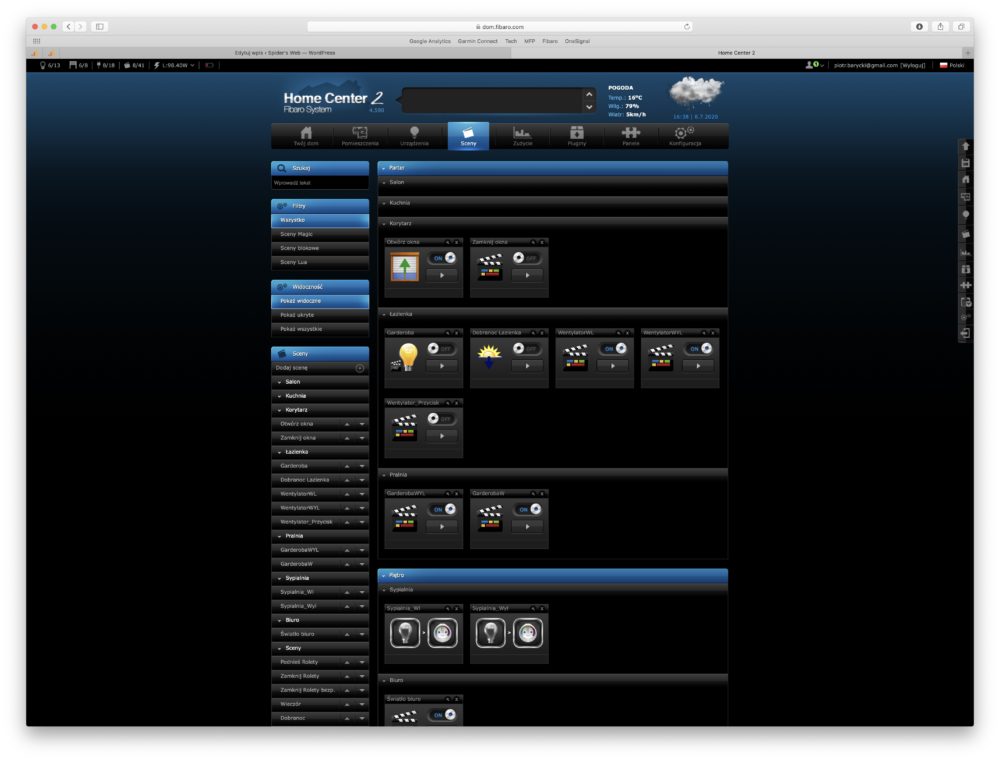Run the Garderoba scene with play button
The image size is (1000, 761).
(442, 366)
